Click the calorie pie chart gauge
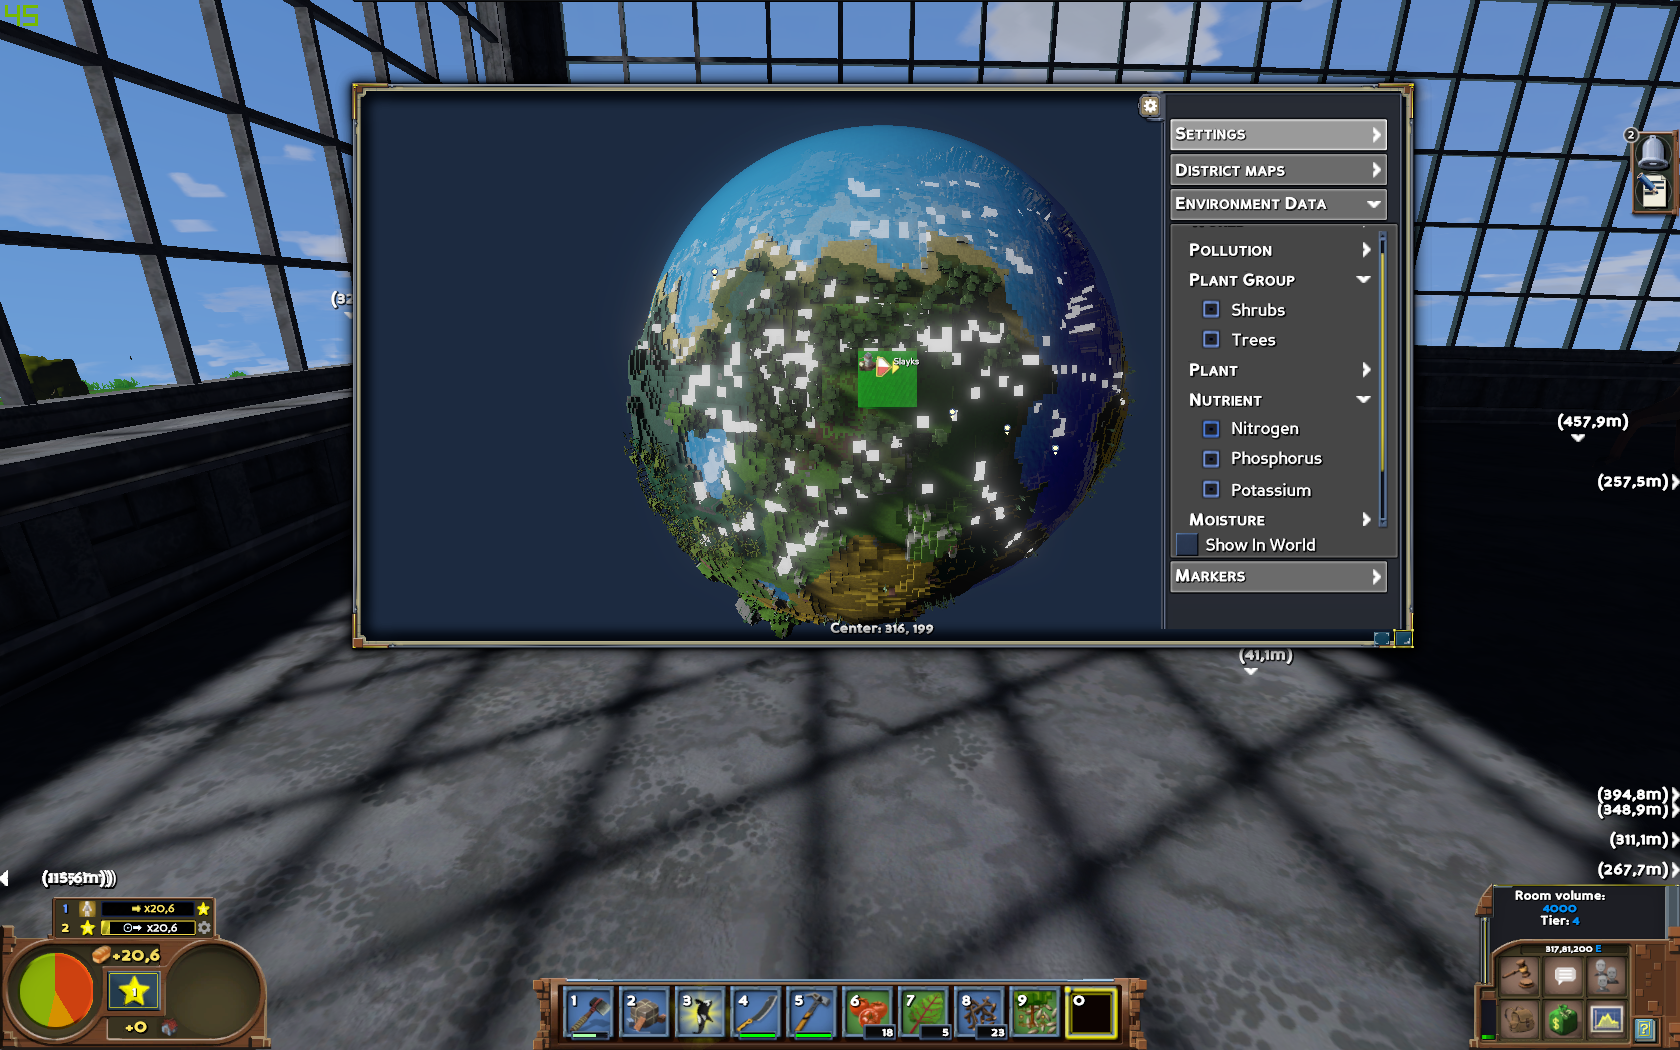The width and height of the screenshot is (1680, 1050). coord(57,991)
